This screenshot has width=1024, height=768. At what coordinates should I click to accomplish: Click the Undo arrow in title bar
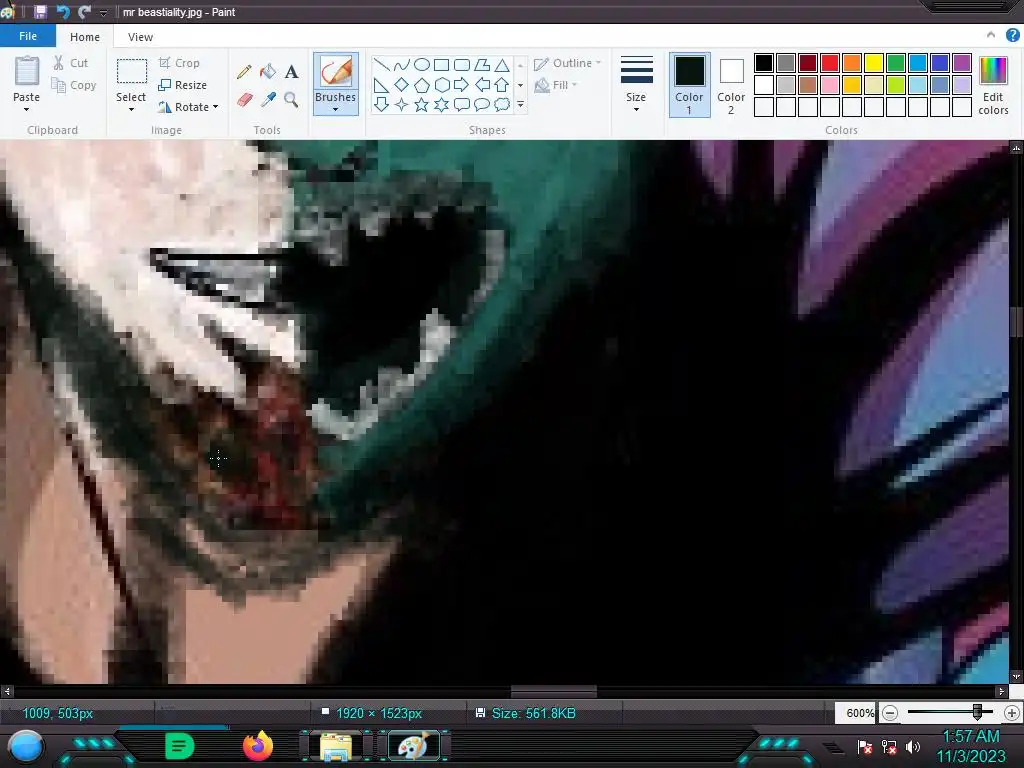click(63, 12)
